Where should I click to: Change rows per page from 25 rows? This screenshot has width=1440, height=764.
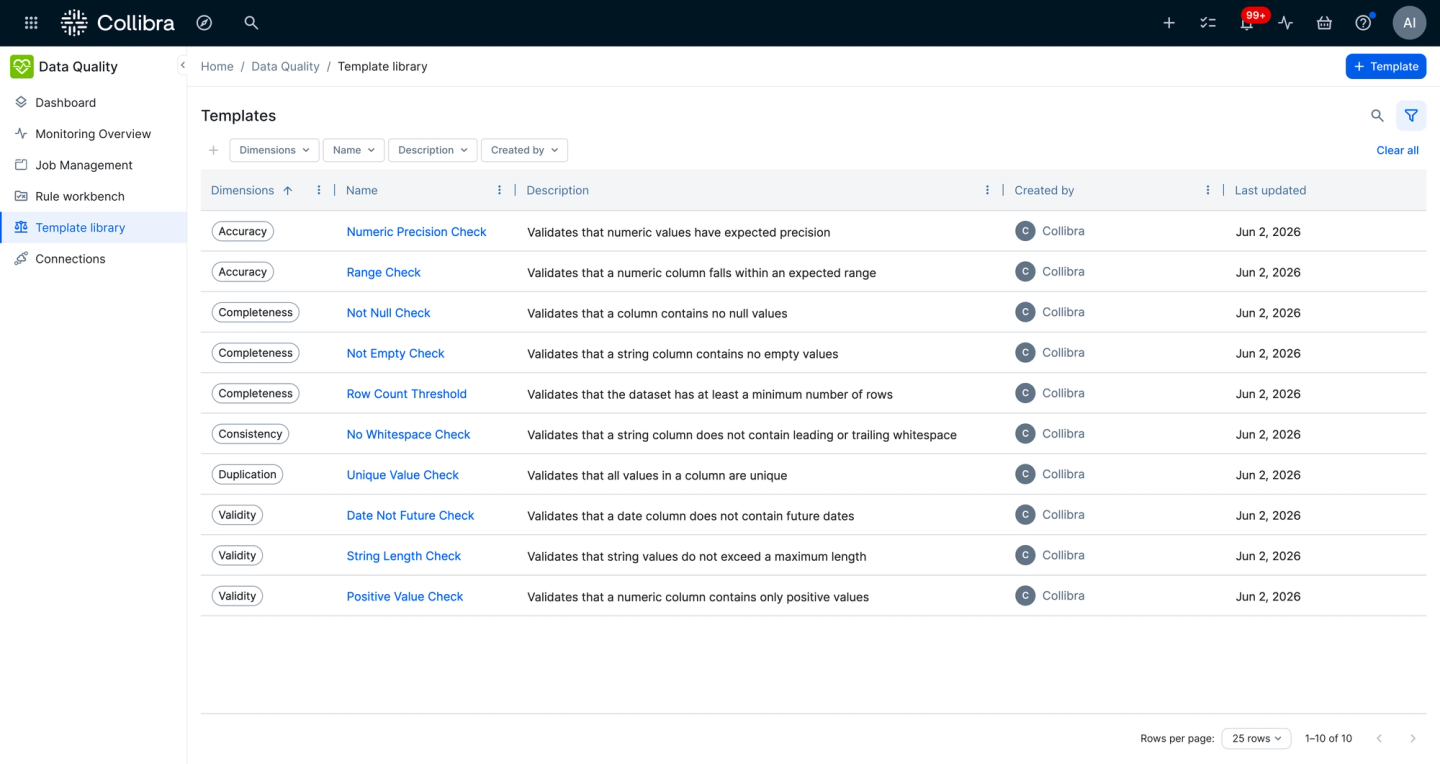tap(1256, 738)
